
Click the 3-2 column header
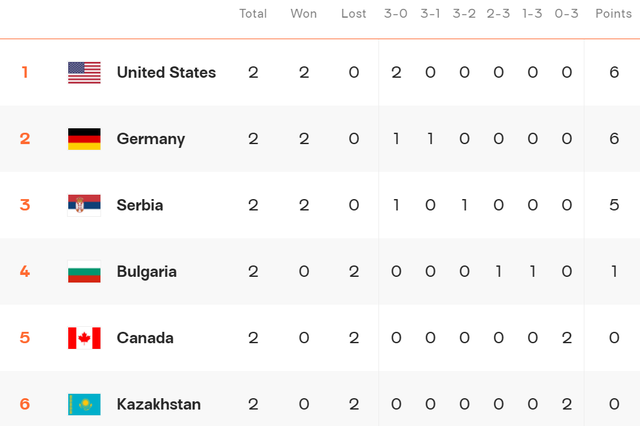coord(464,14)
